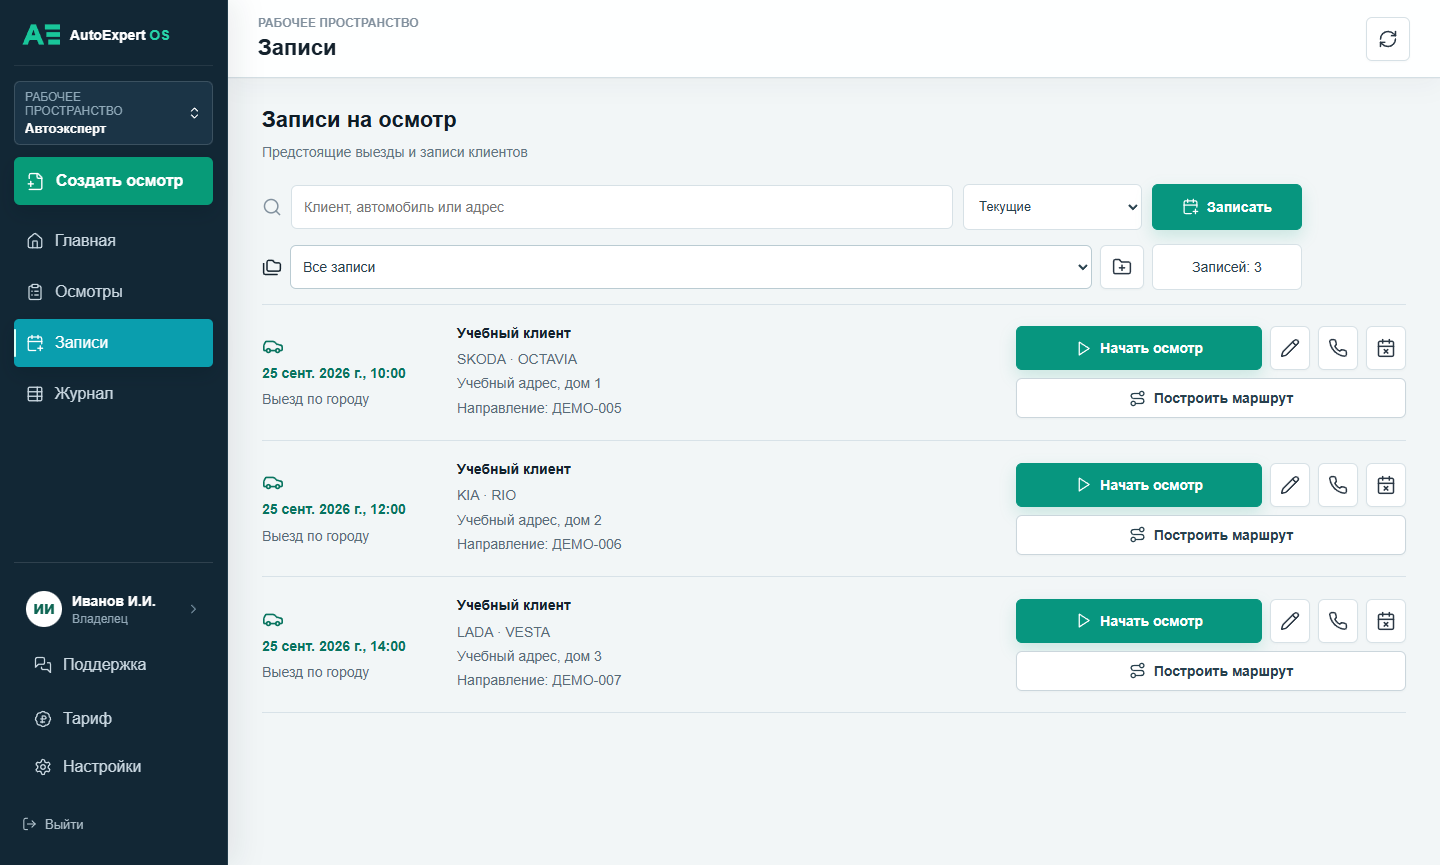Image resolution: width=1440 pixels, height=865 pixels.
Task: Open Настройки in the sidebar
Action: click(x=113, y=767)
